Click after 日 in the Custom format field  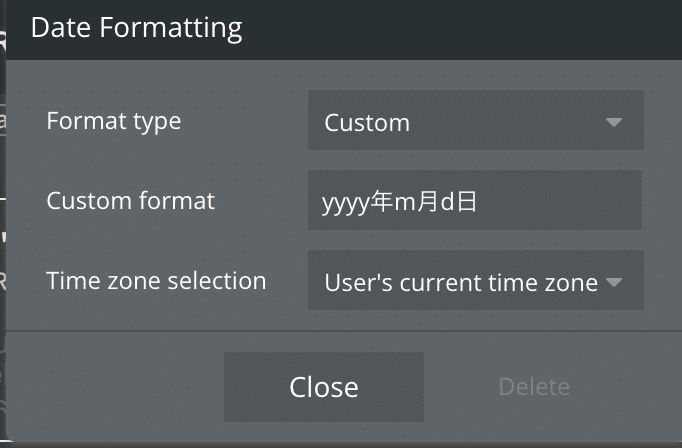click(480, 202)
